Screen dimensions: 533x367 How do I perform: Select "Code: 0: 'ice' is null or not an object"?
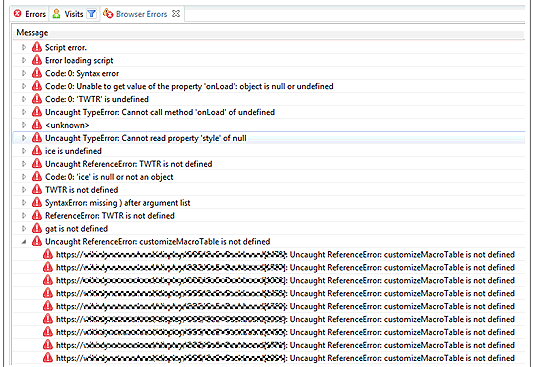[x=109, y=177]
